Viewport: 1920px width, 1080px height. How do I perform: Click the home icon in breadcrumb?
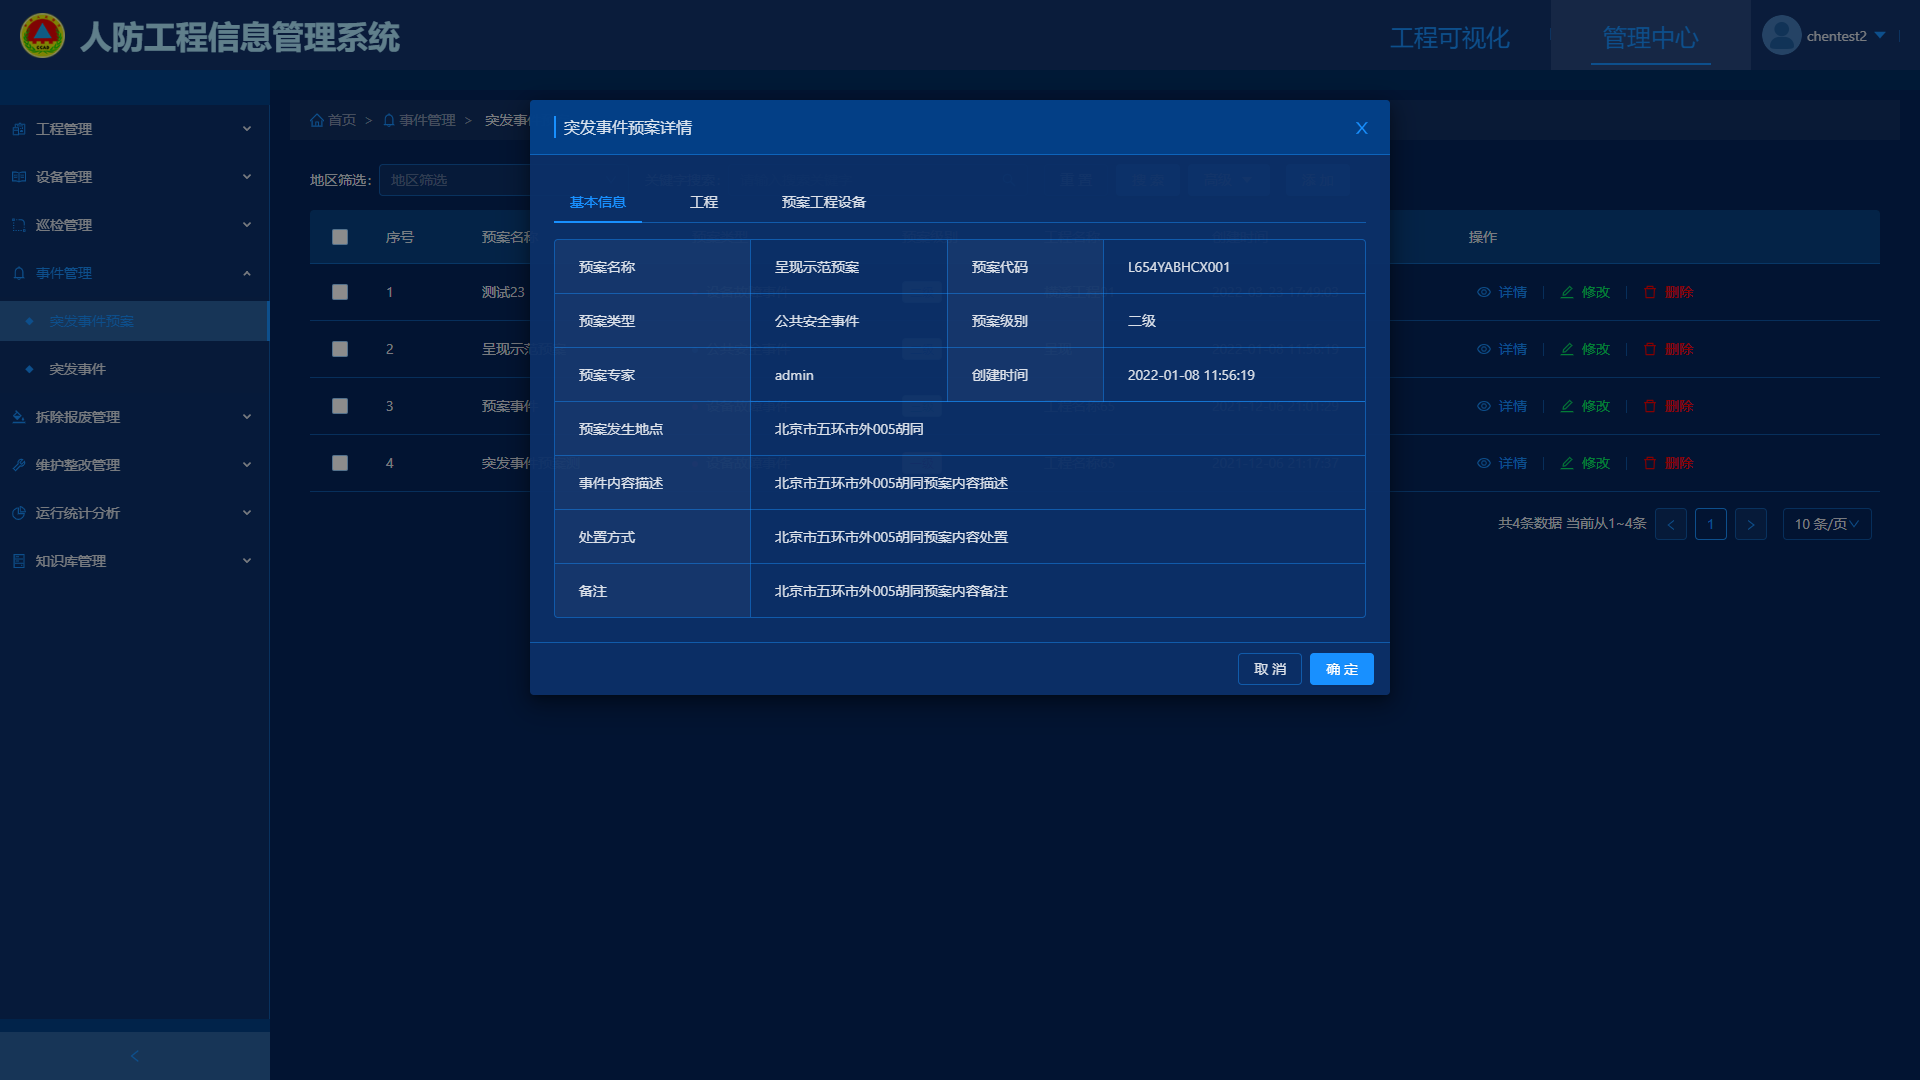tap(317, 120)
